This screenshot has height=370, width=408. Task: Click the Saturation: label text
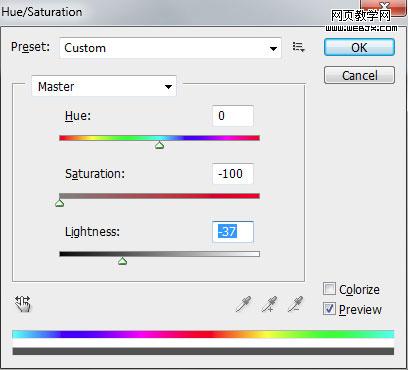point(95,174)
